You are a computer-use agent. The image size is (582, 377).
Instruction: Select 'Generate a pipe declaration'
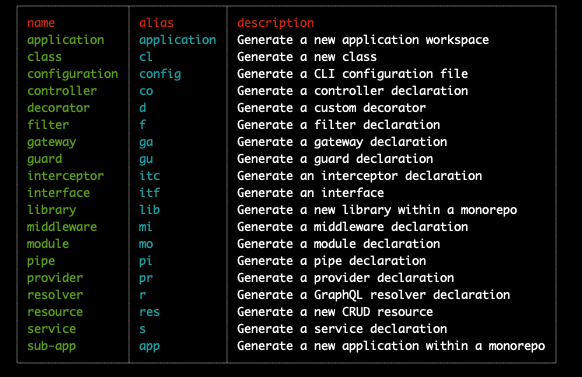tap(331, 261)
